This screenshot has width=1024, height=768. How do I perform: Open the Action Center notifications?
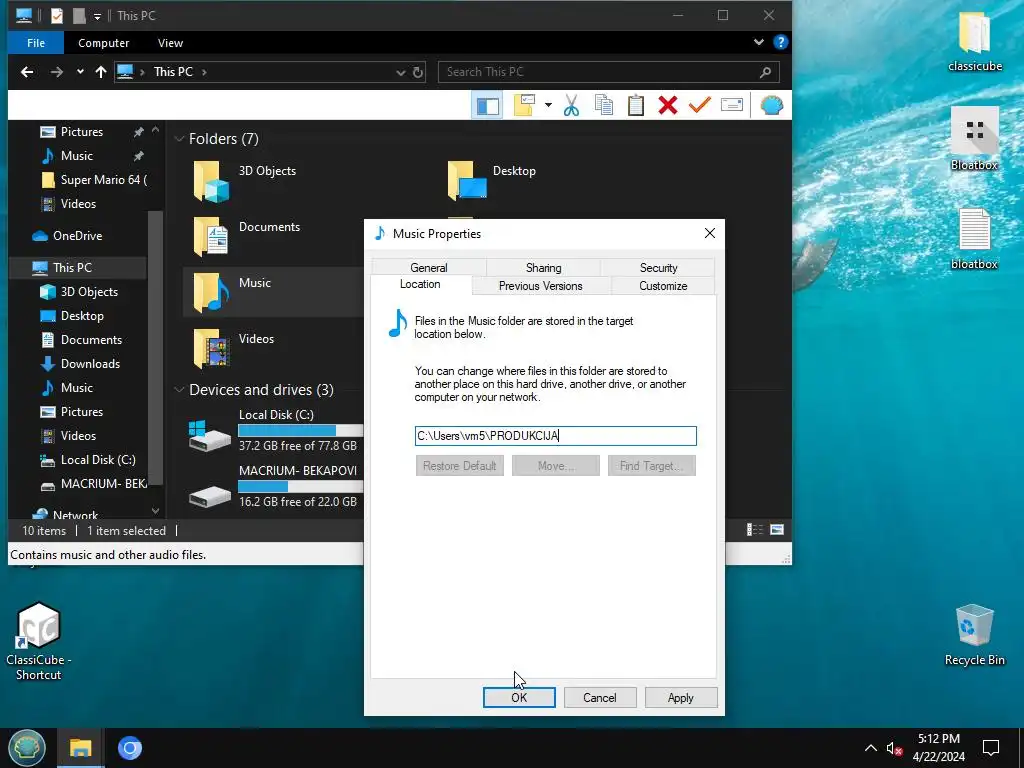[x=991, y=748]
